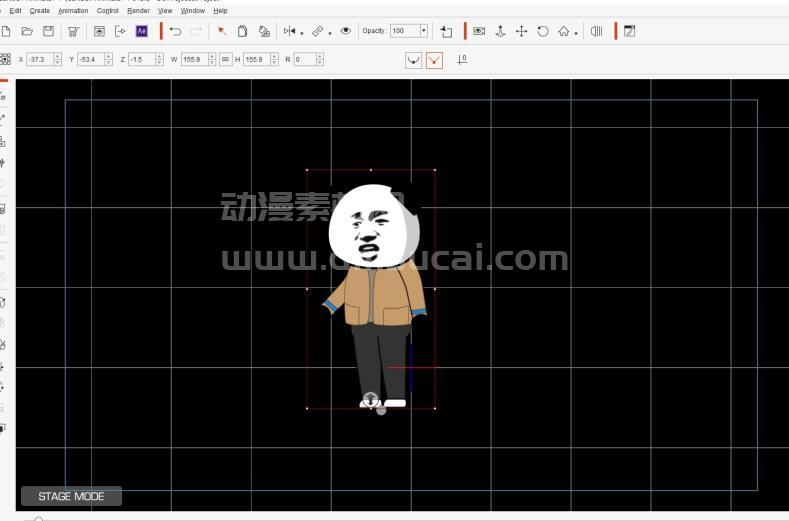The image size is (789, 521).
Task: Select the camera rotate tool
Action: 542,31
